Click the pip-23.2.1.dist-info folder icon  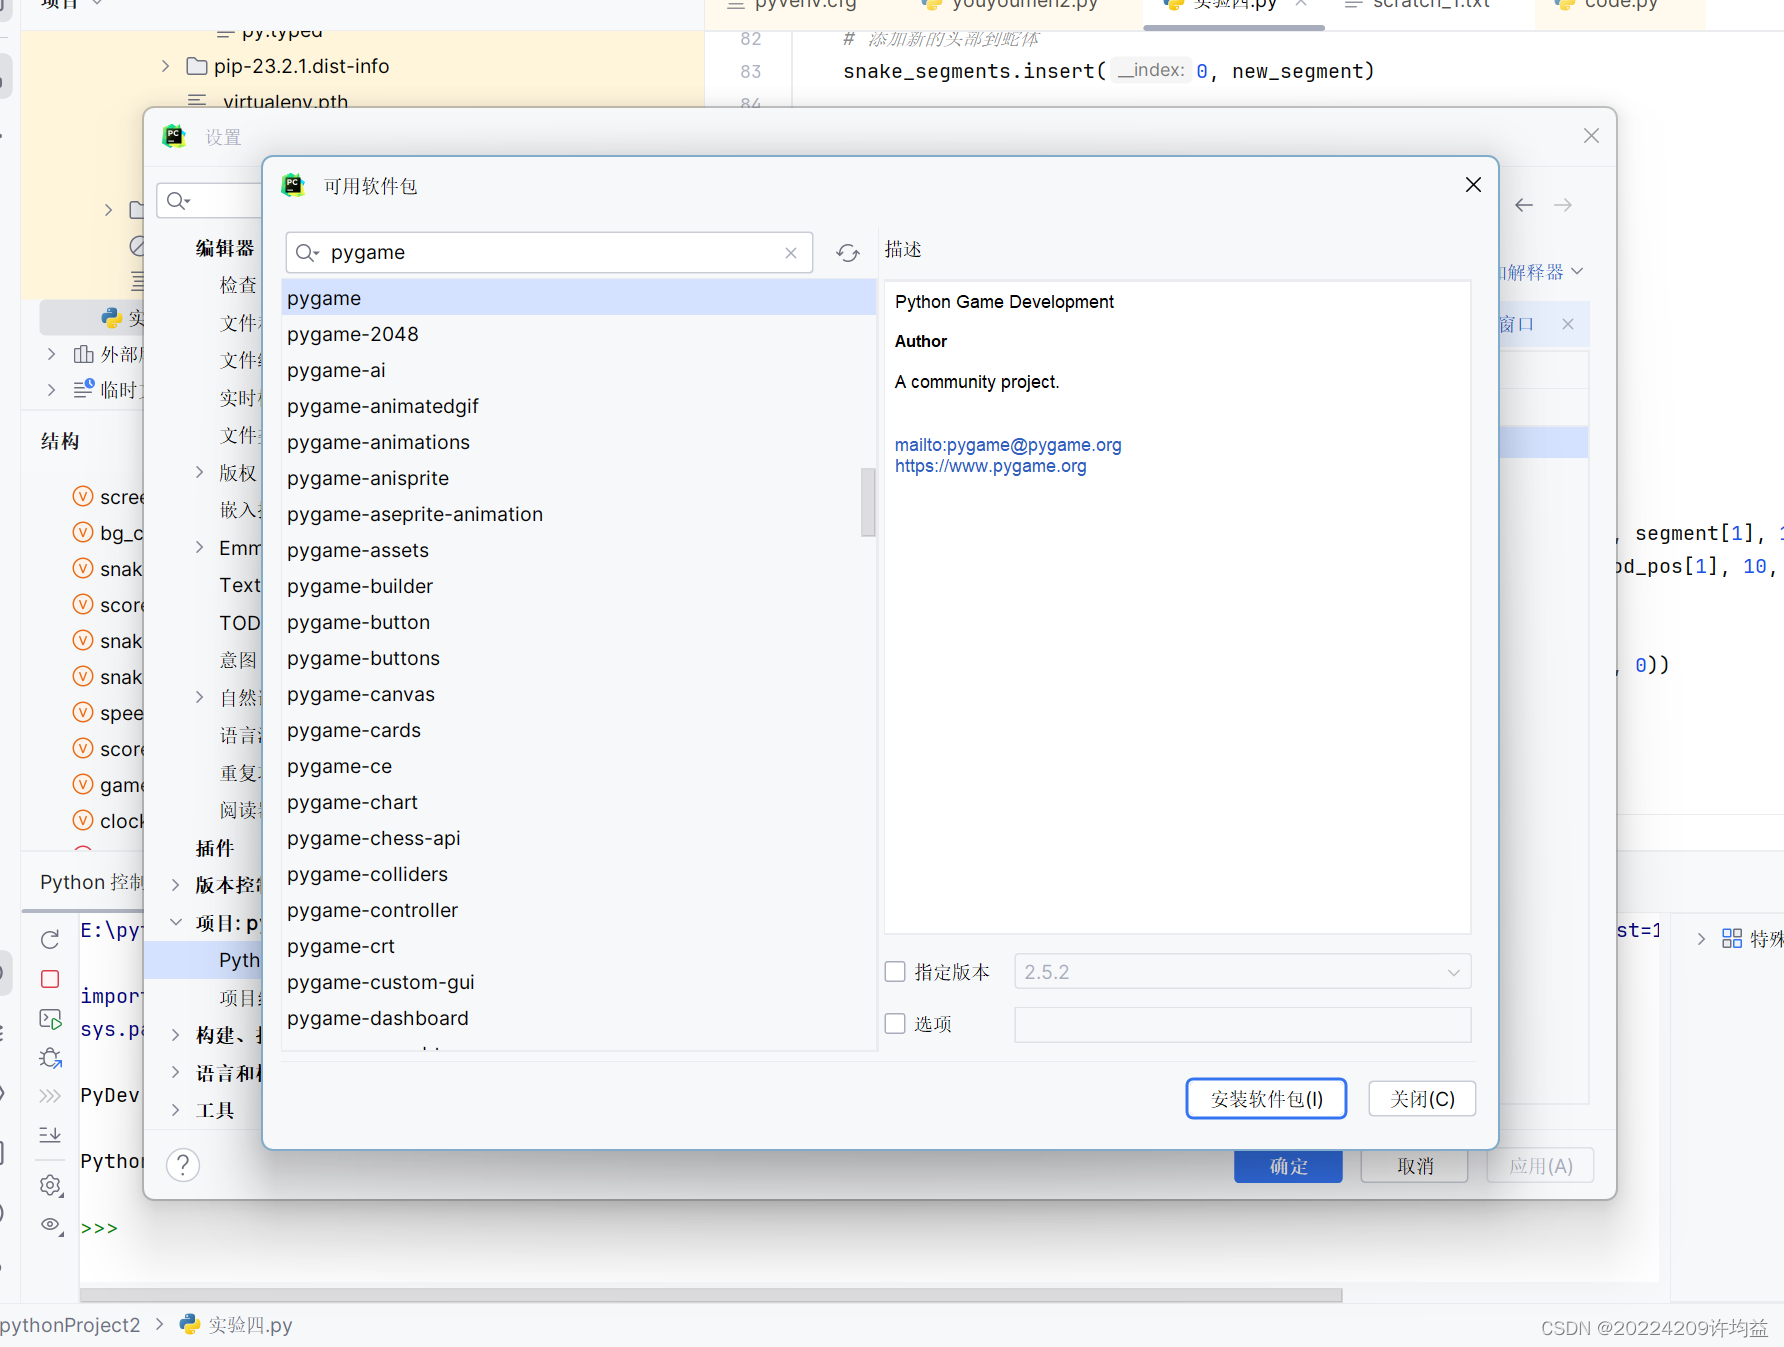(x=197, y=66)
